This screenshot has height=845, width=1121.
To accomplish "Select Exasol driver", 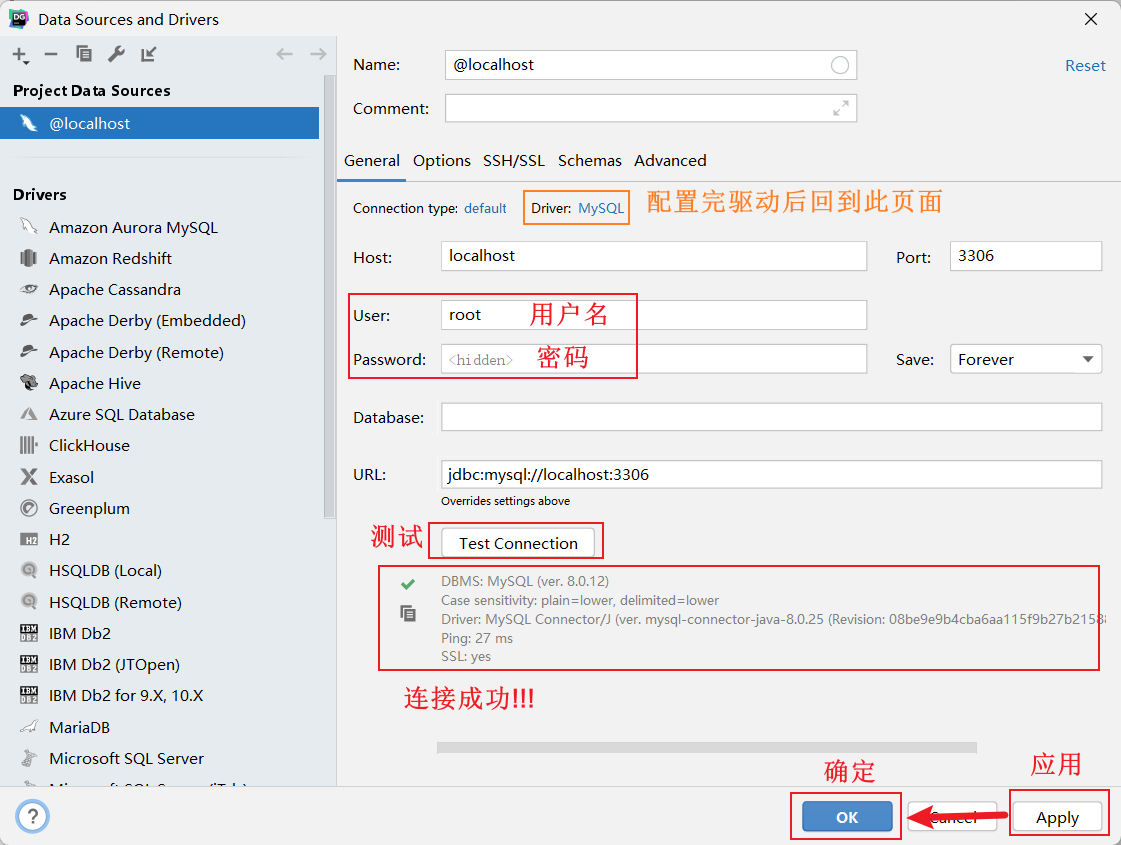I will pyautogui.click(x=71, y=477).
